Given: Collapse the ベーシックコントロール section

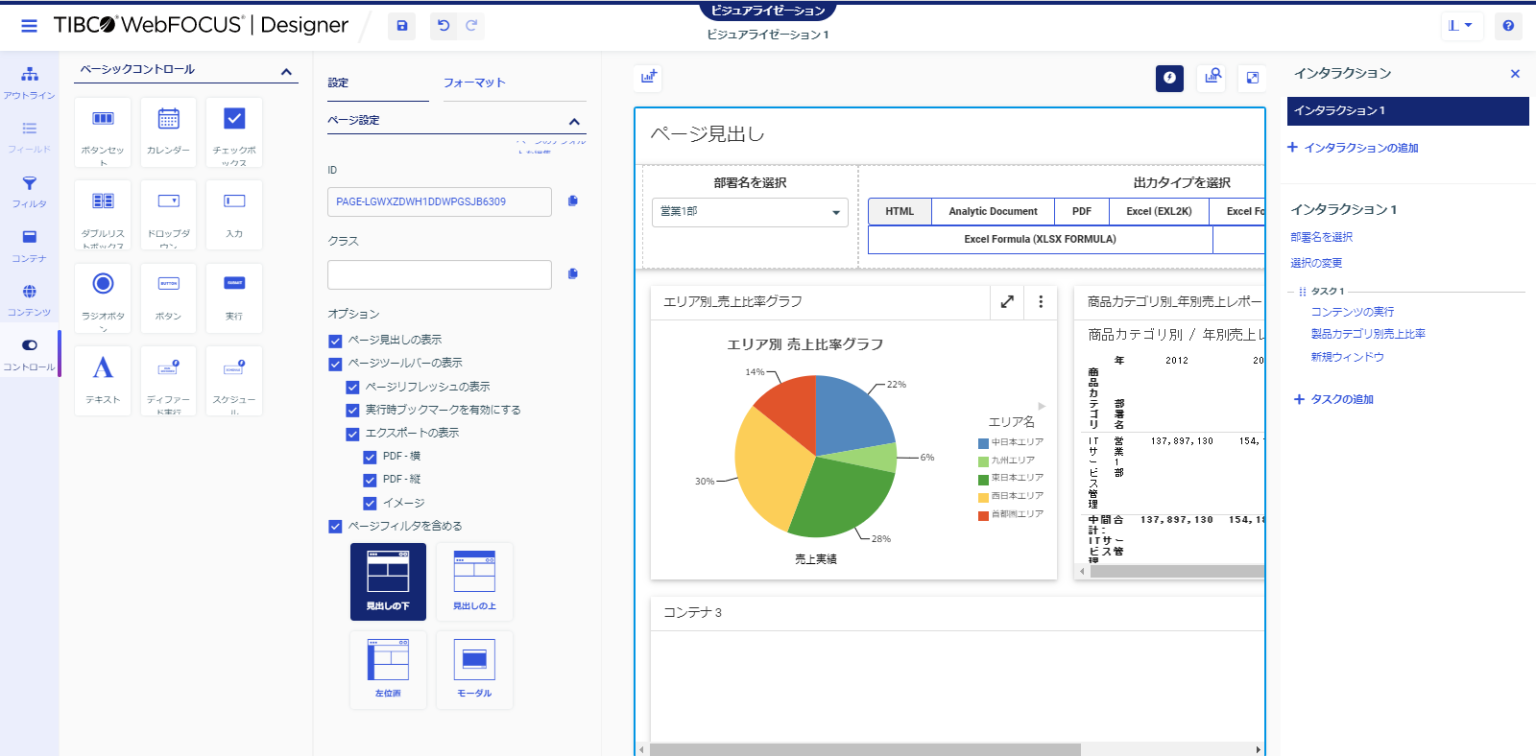Looking at the screenshot, I should 286,71.
